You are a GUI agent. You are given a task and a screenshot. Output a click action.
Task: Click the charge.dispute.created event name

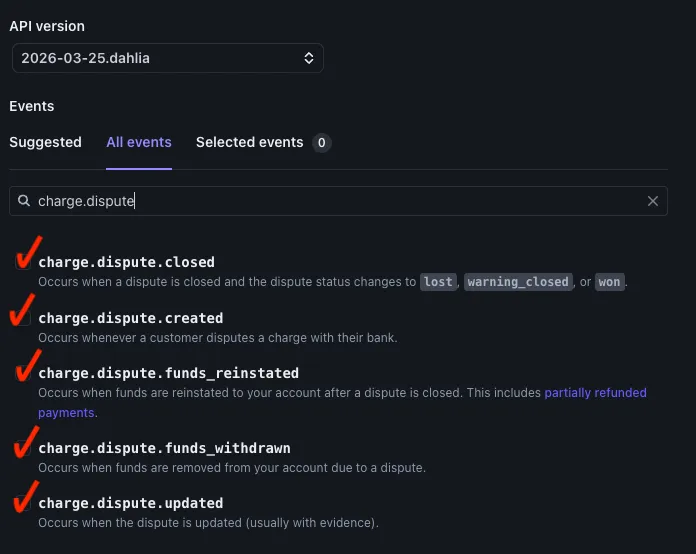[130, 318]
